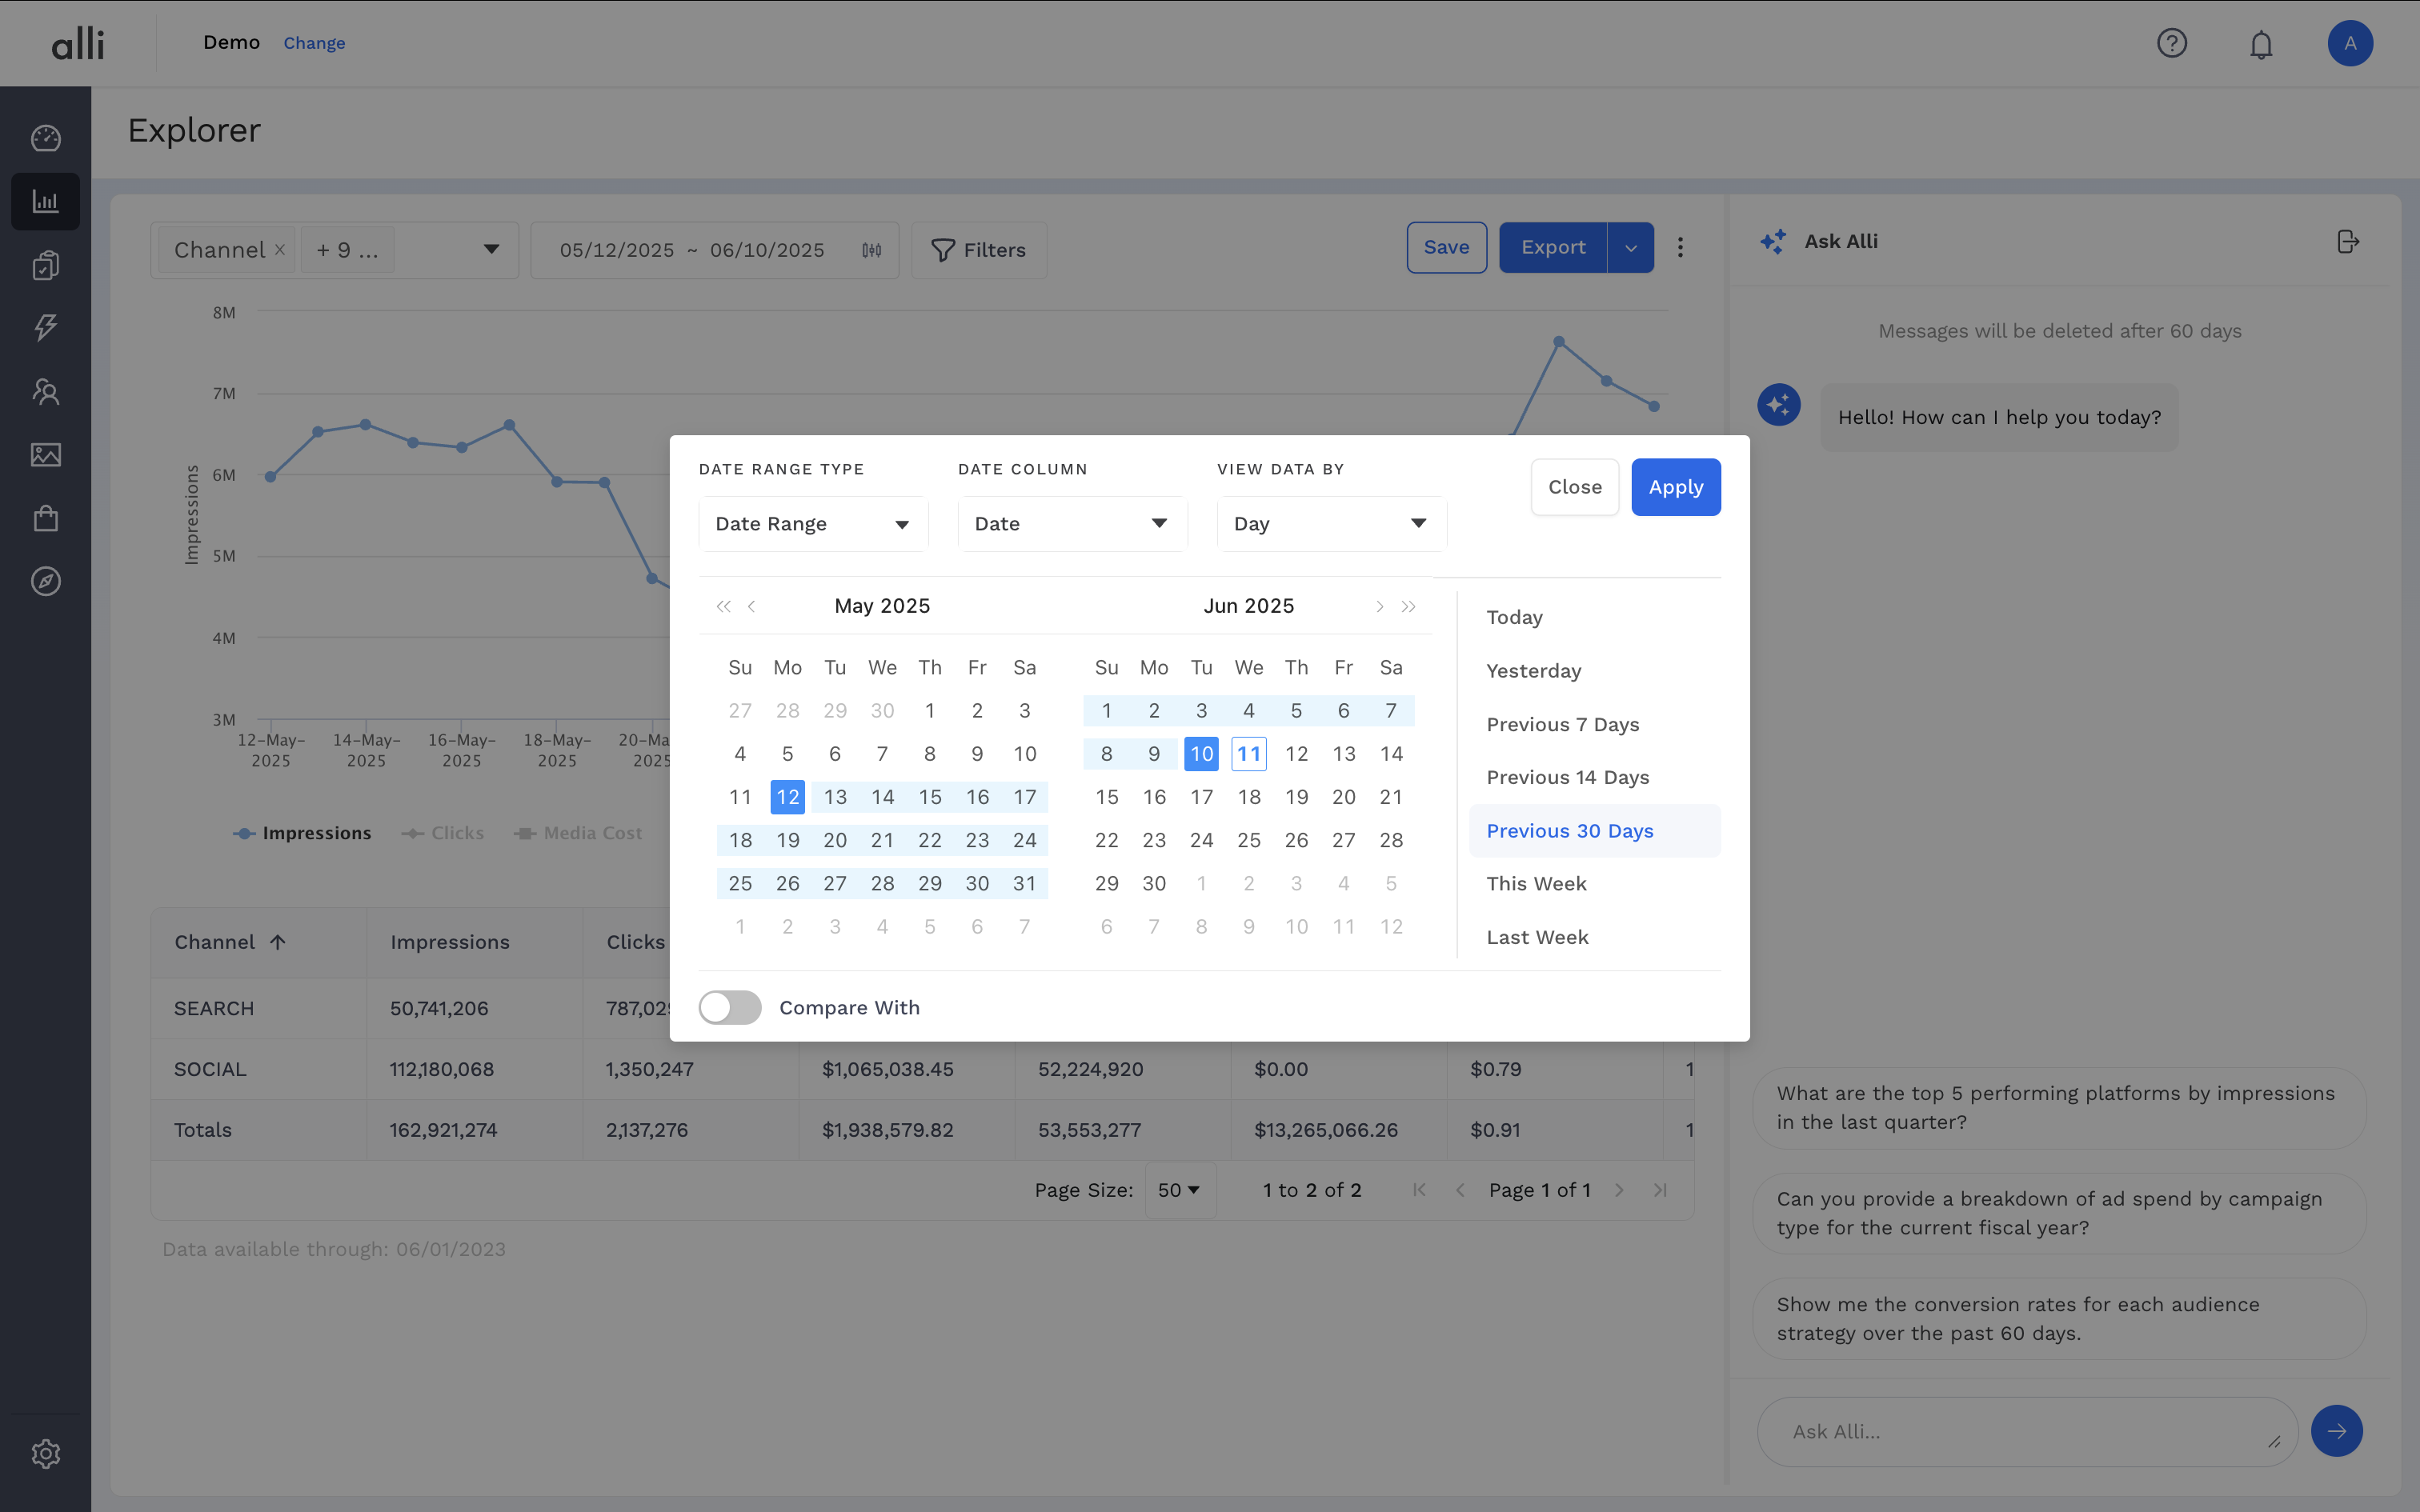2420x1512 pixels.
Task: Open the Date Range Type dropdown
Action: tap(812, 524)
